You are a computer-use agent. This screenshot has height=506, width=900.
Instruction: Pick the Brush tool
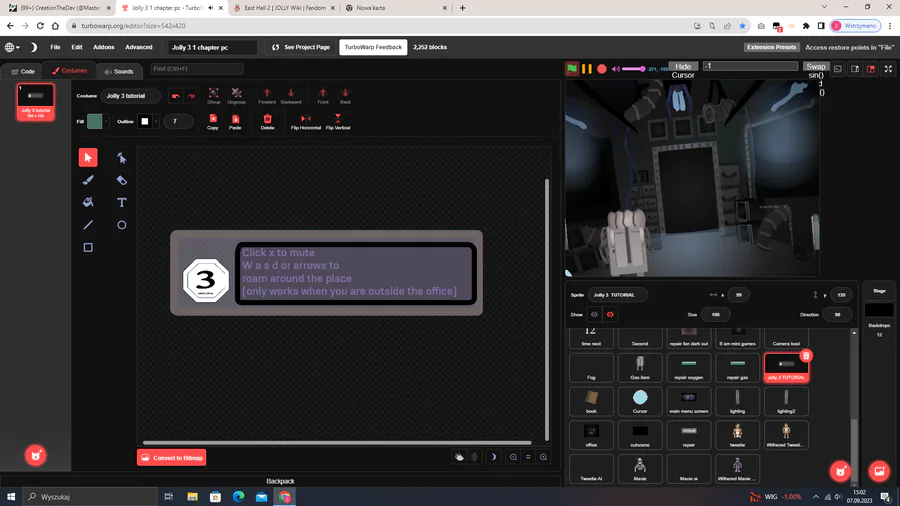click(88, 180)
